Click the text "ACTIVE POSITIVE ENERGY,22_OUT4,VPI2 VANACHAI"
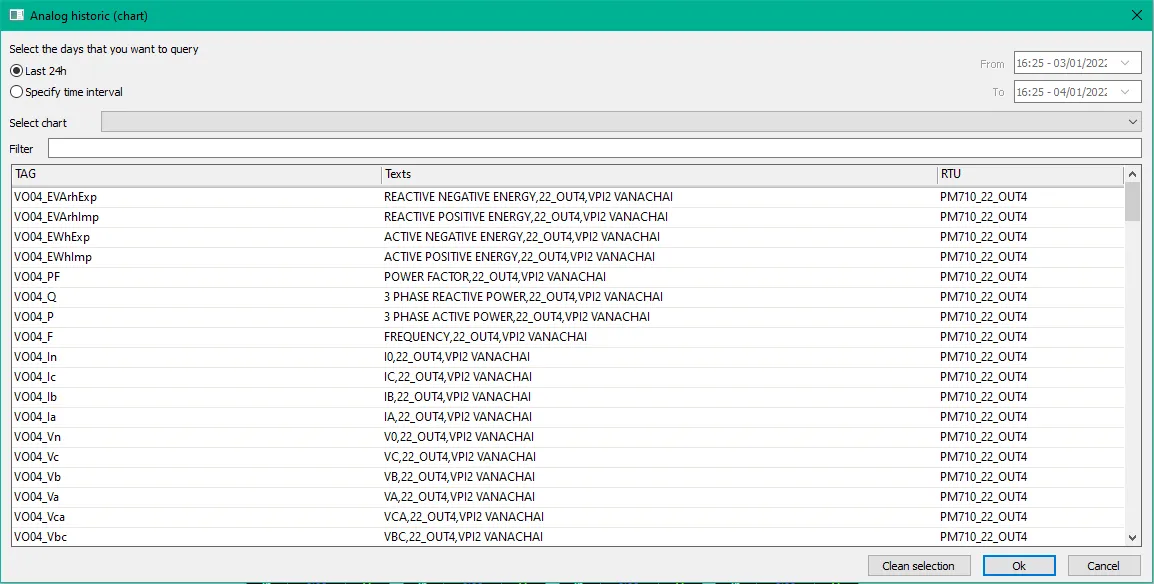The height and width of the screenshot is (584, 1154). (x=520, y=257)
